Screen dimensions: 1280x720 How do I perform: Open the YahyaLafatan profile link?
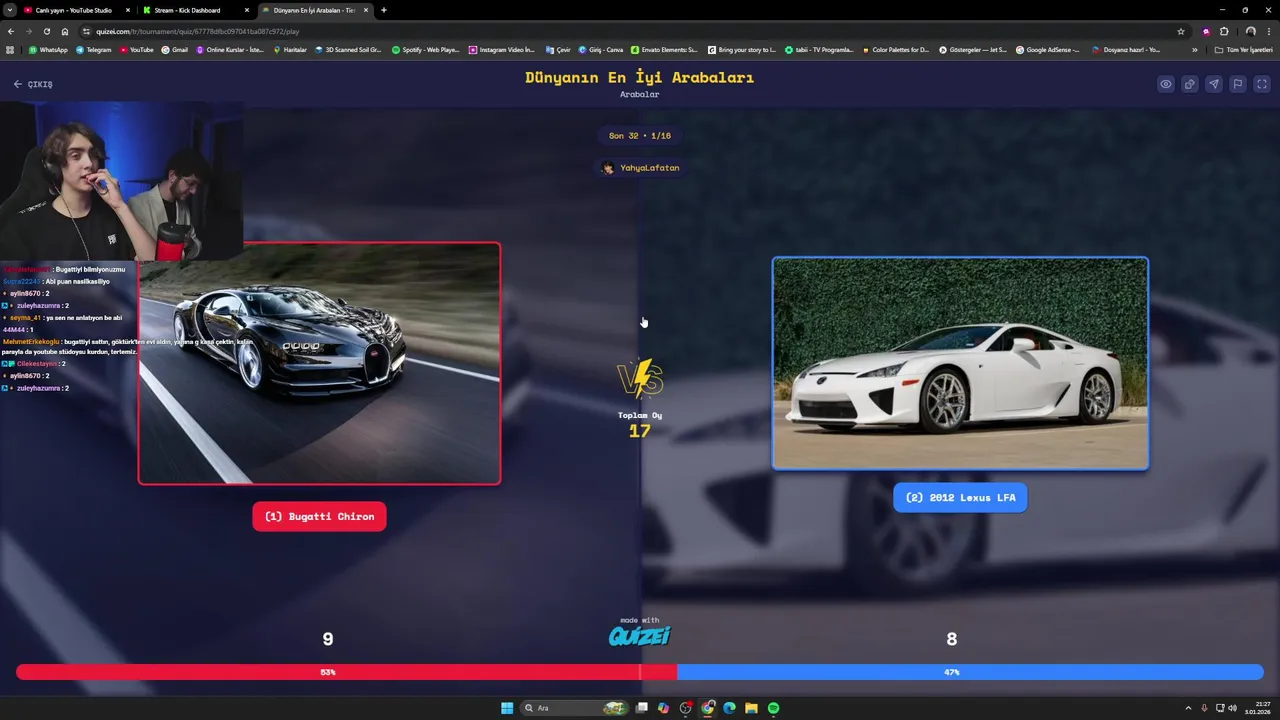pos(640,168)
